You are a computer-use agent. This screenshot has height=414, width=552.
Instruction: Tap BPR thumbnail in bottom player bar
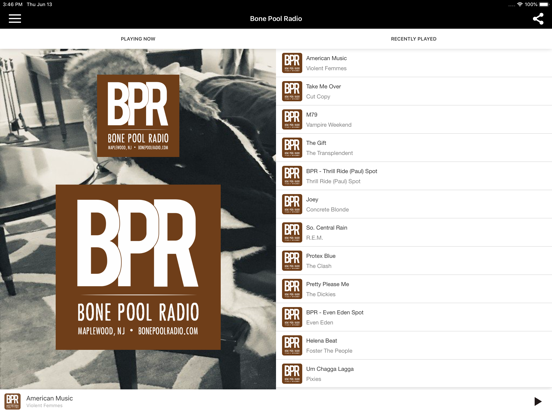(12, 401)
